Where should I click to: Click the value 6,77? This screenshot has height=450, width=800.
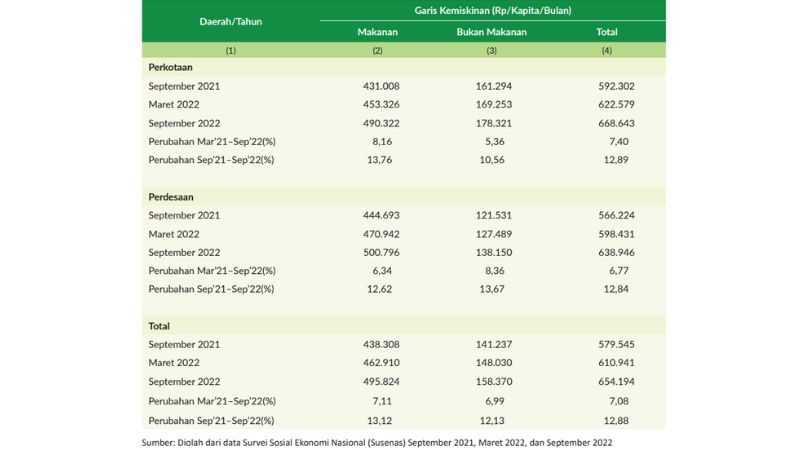tap(618, 271)
